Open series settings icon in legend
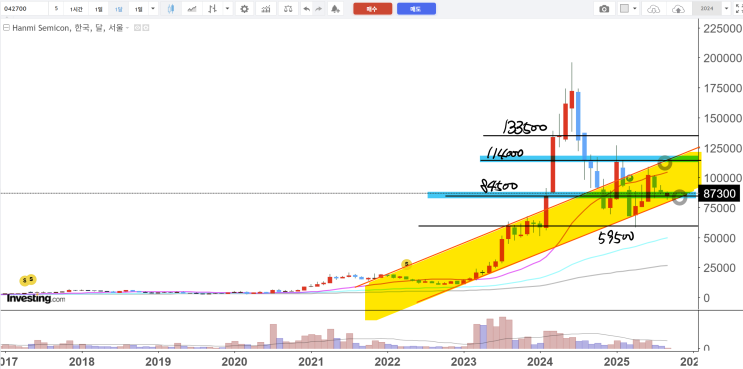743x369 pixels. click(146, 28)
